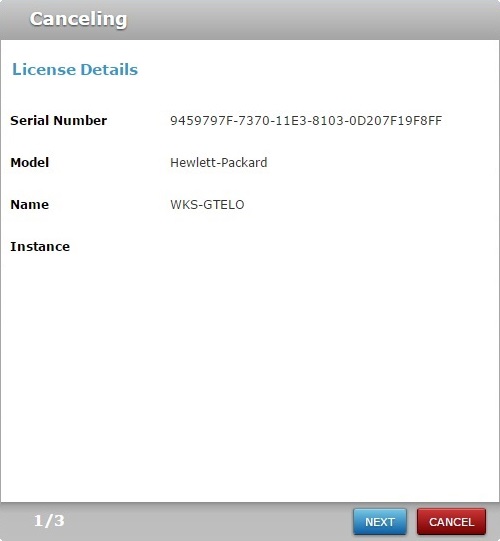The height and width of the screenshot is (541, 500).
Task: Select the serial number value 9459797F-7370-11E3-8103-0D207F19F8FF
Action: tap(306, 121)
